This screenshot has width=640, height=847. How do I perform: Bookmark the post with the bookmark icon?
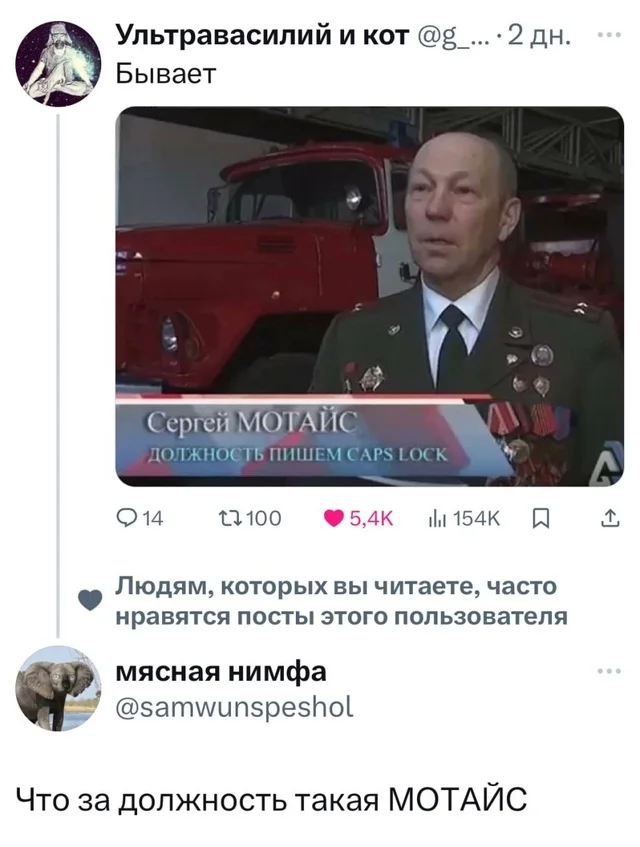pyautogui.click(x=541, y=519)
